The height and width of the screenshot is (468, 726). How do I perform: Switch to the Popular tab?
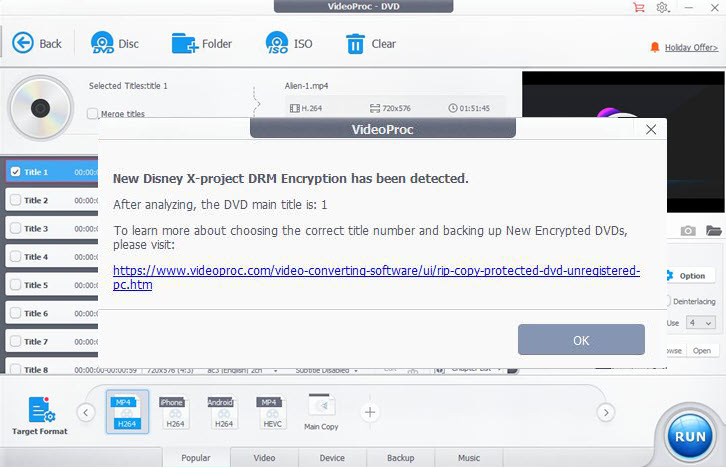click(x=196, y=457)
